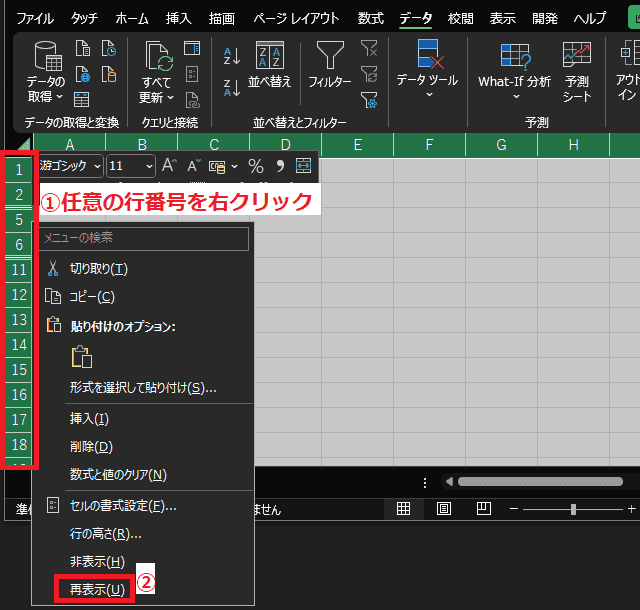The width and height of the screenshot is (640, 610).
Task: Click increase font size icon in mini toolbar
Action: (169, 166)
